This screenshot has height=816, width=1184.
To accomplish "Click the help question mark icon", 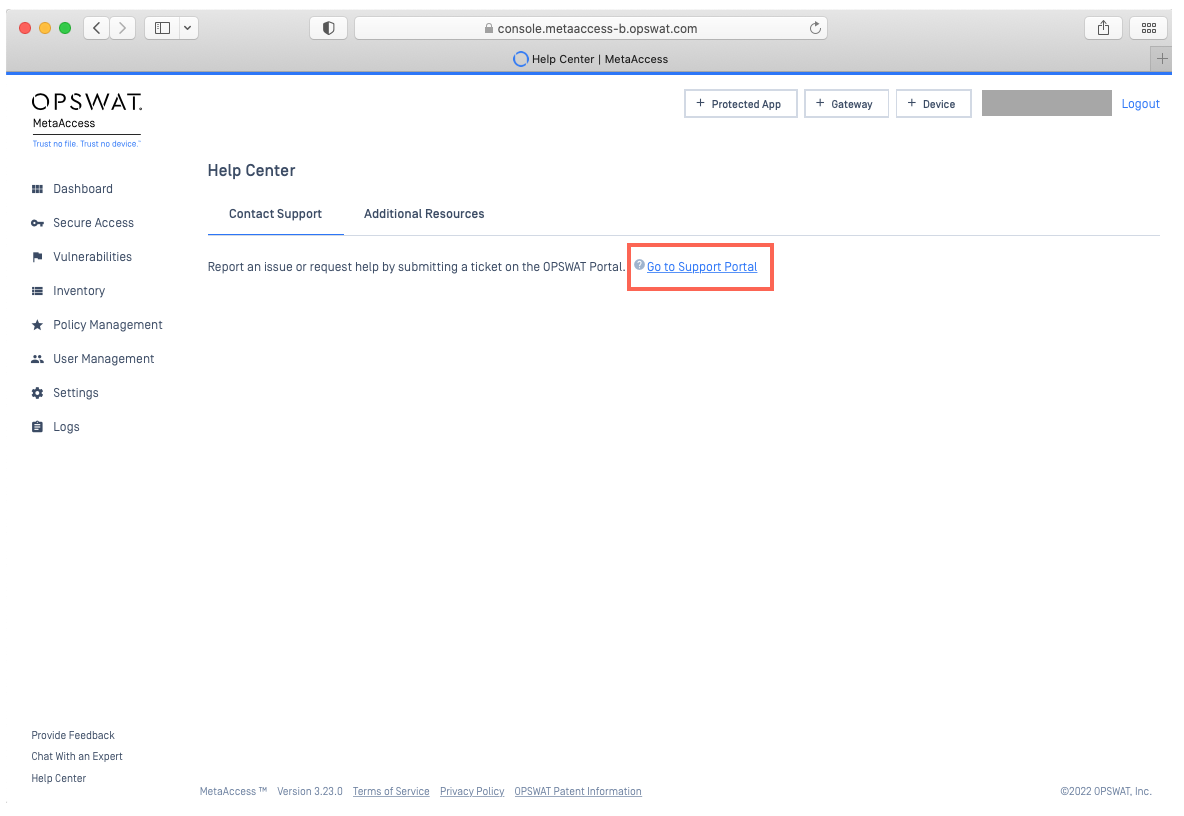I will 639,265.
